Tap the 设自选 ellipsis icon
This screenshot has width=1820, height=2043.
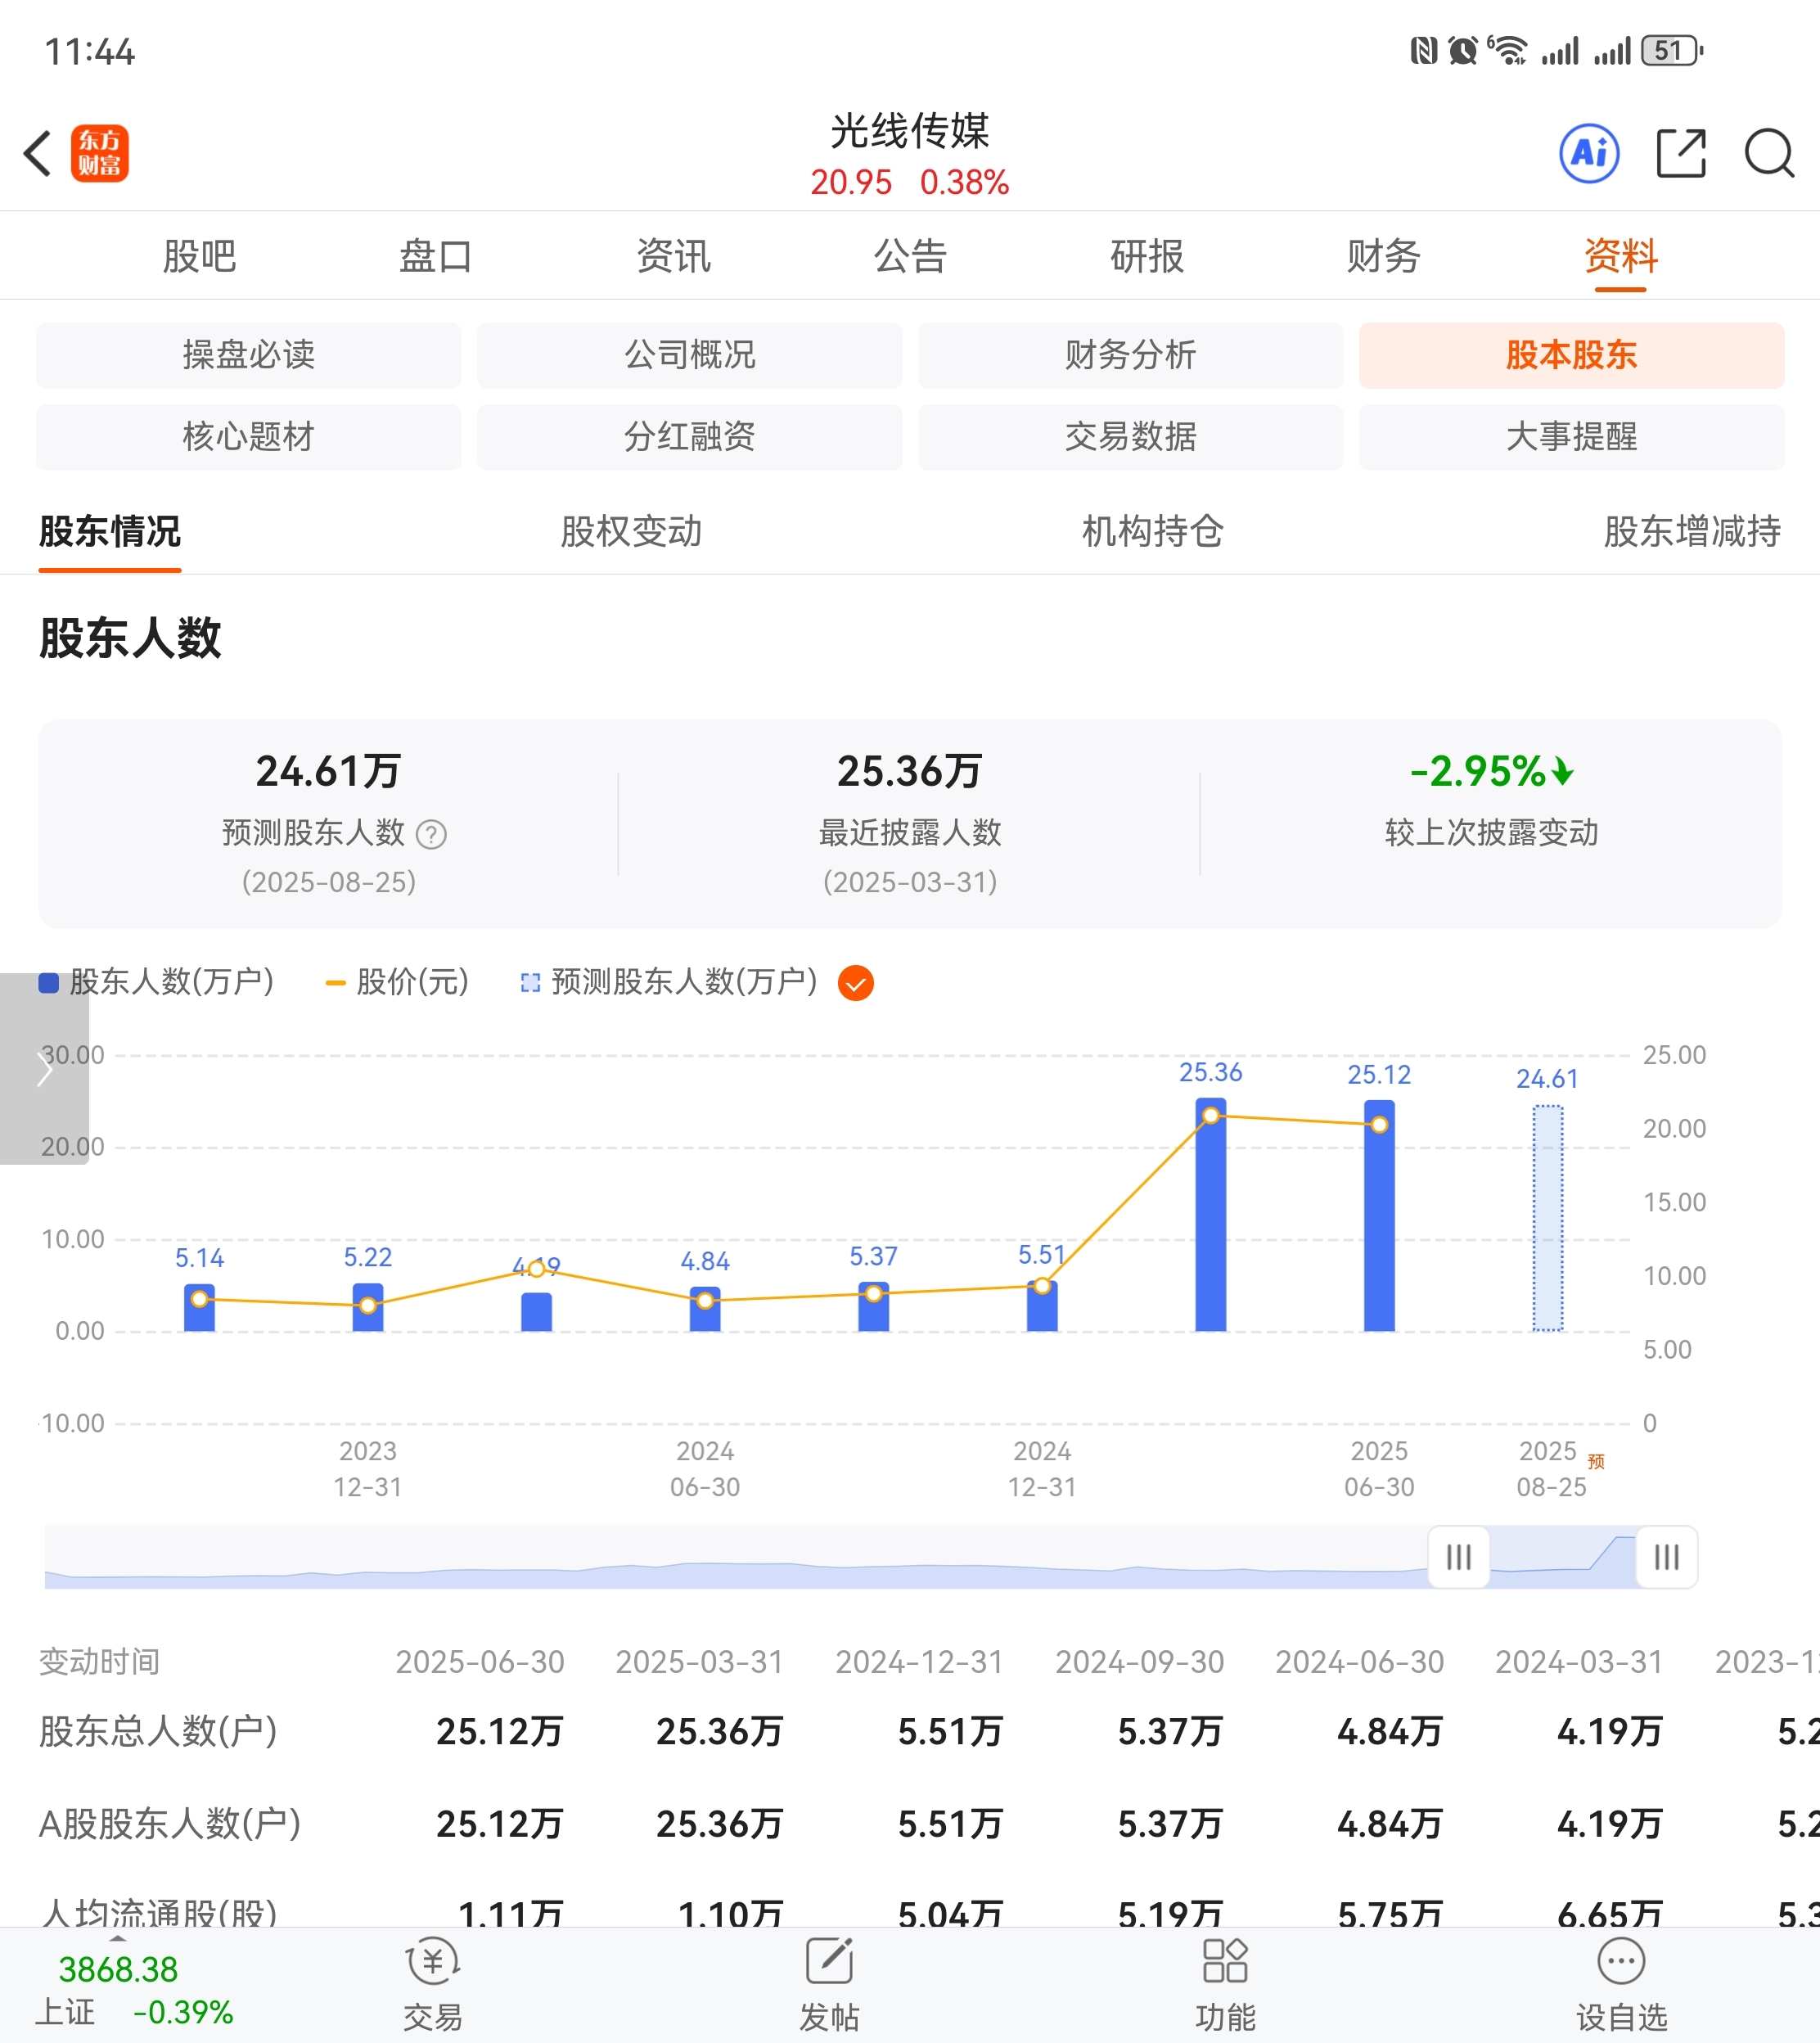pyautogui.click(x=1621, y=1961)
